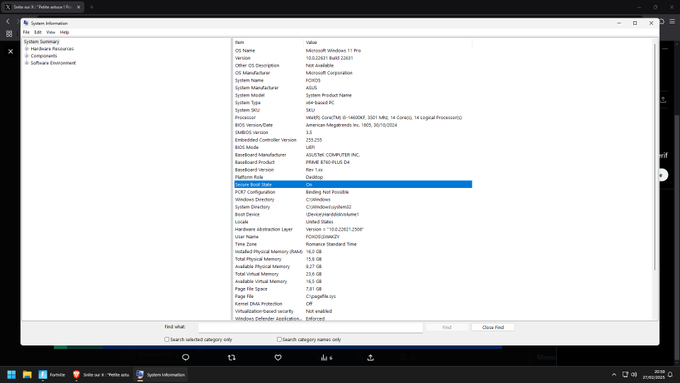Expand the Components node
The height and width of the screenshot is (383, 680).
[x=27, y=56]
